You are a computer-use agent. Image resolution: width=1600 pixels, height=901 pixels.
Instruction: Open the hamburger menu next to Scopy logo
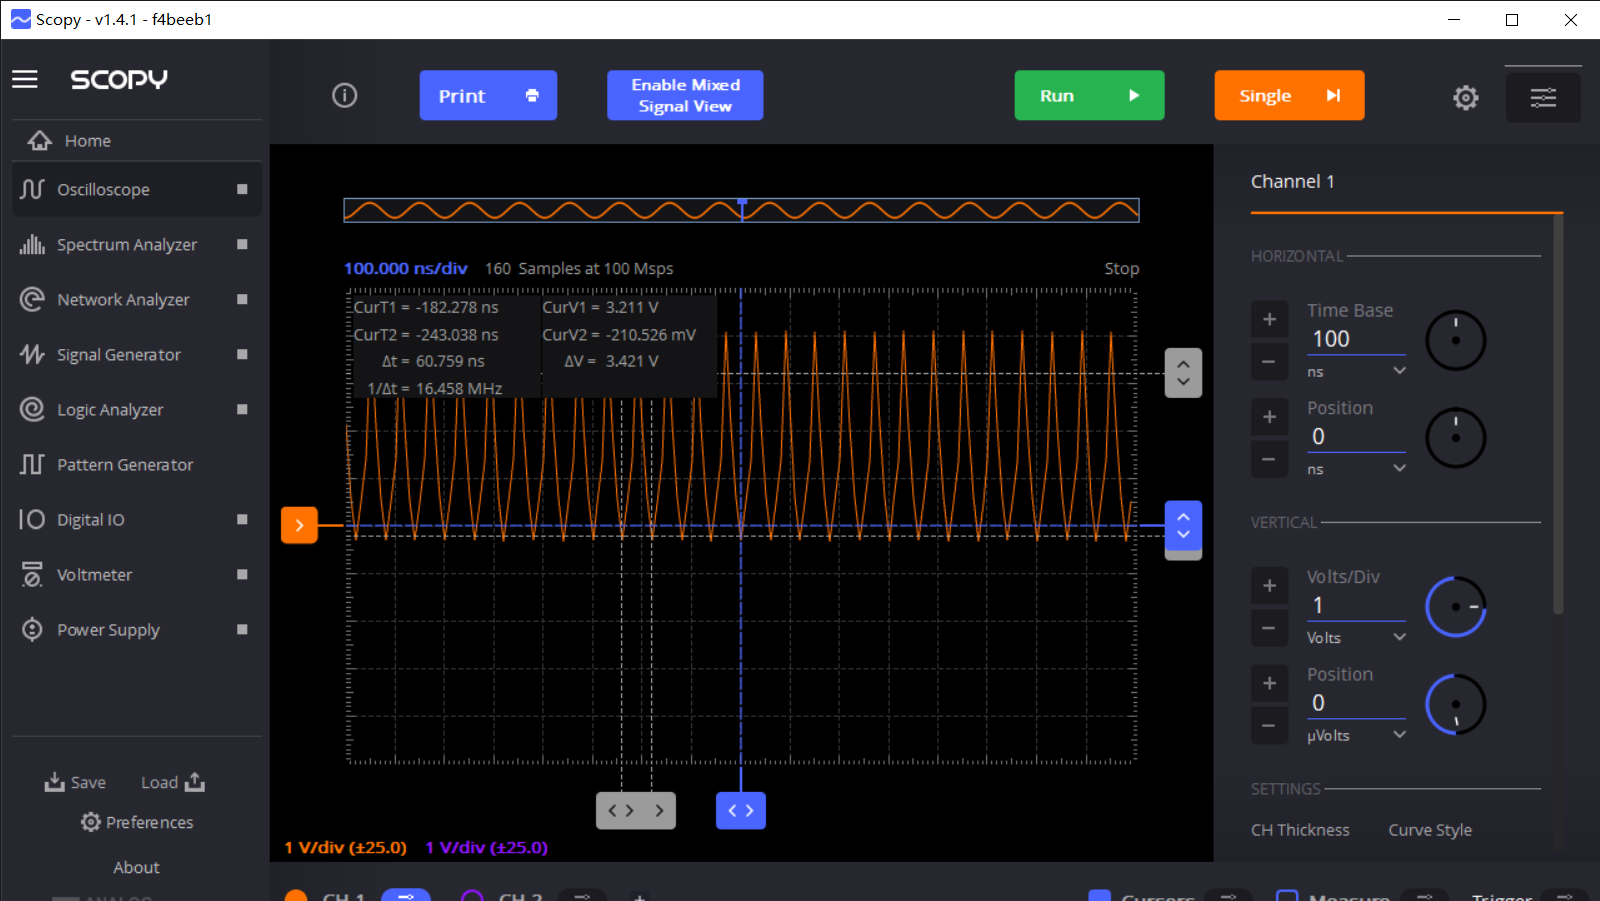click(x=25, y=79)
